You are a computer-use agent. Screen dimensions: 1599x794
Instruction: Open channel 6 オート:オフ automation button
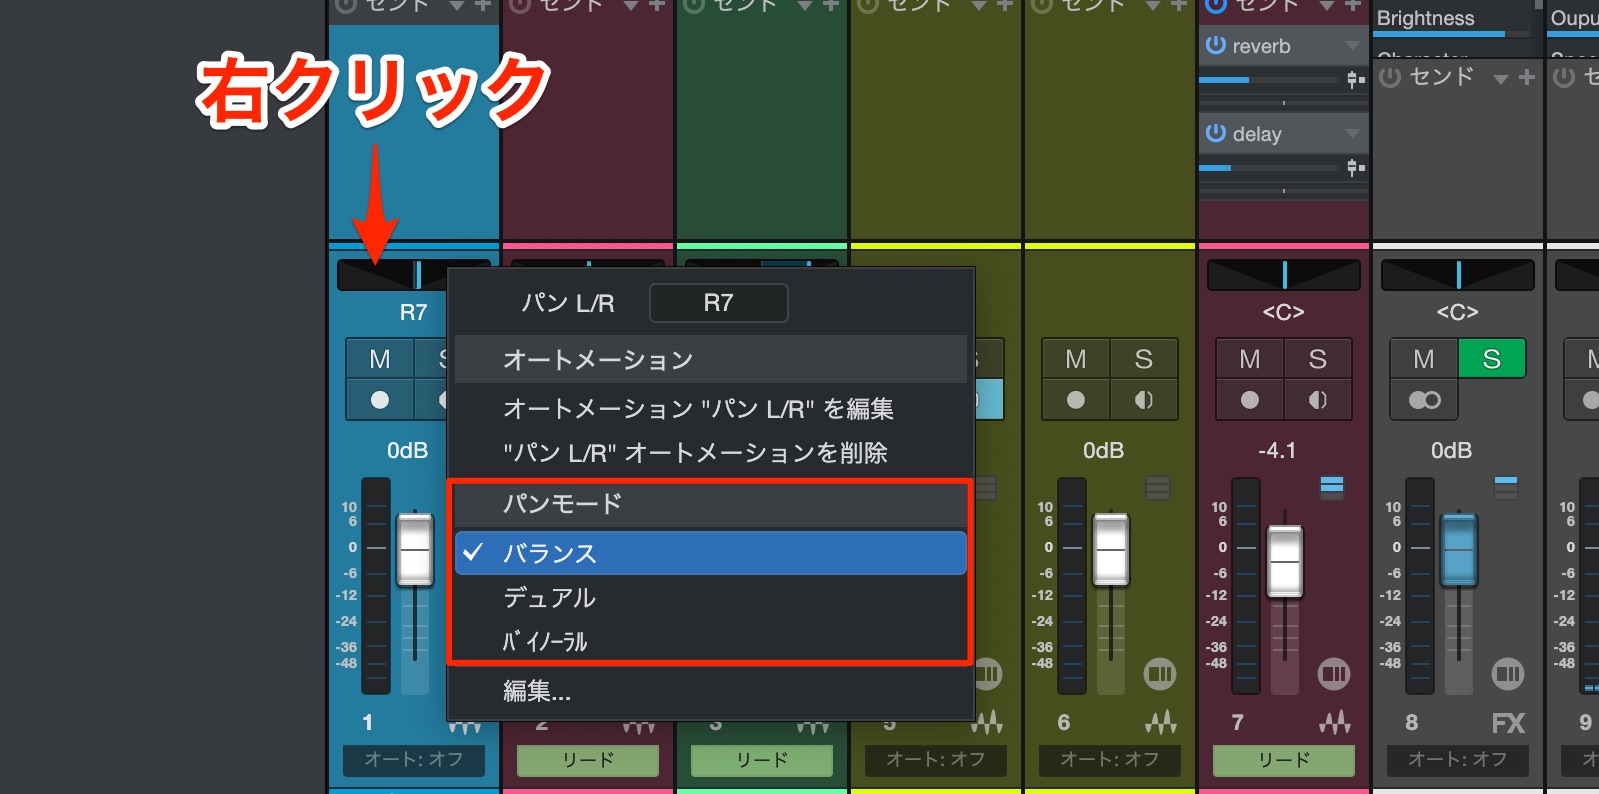[x=1110, y=760]
